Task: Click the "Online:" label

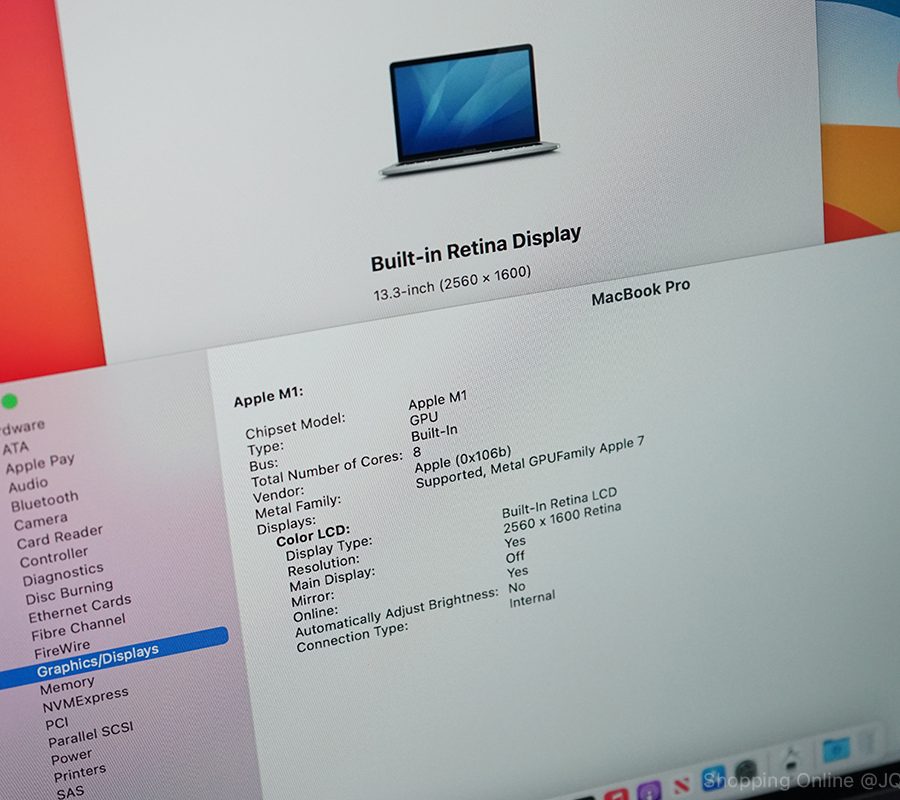Action: 315,614
